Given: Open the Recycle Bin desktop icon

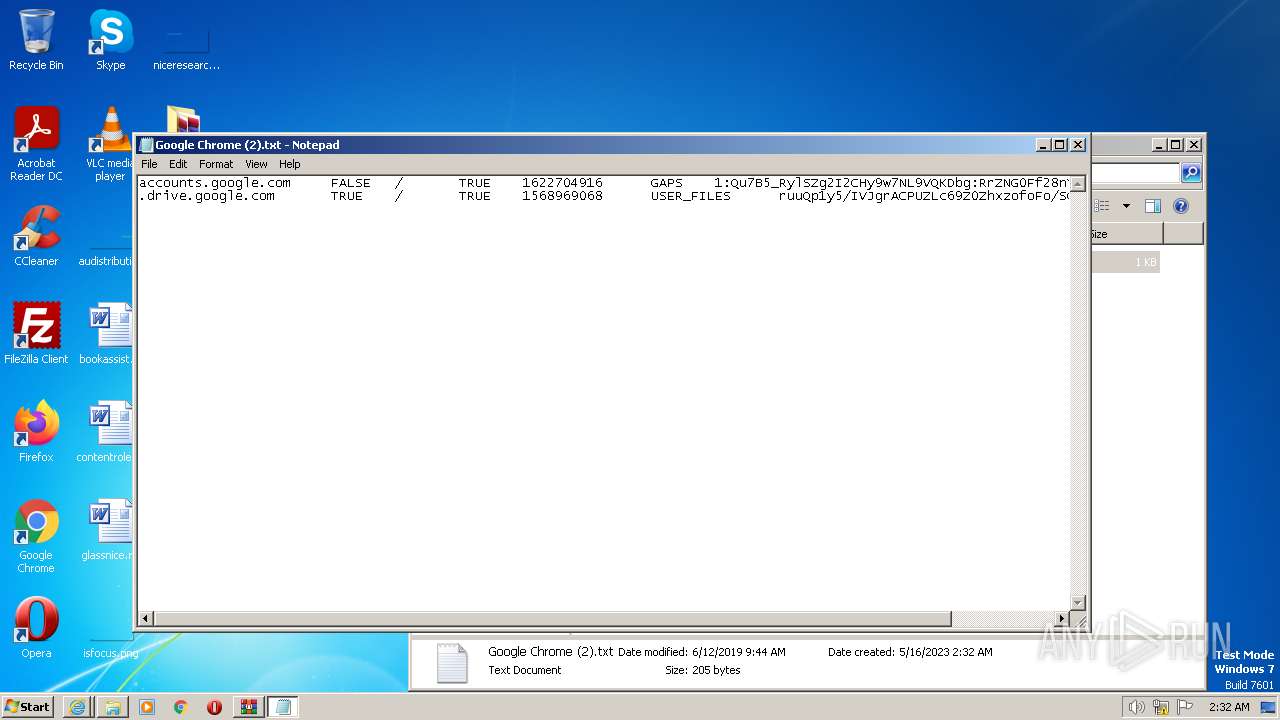Looking at the screenshot, I should [x=36, y=40].
